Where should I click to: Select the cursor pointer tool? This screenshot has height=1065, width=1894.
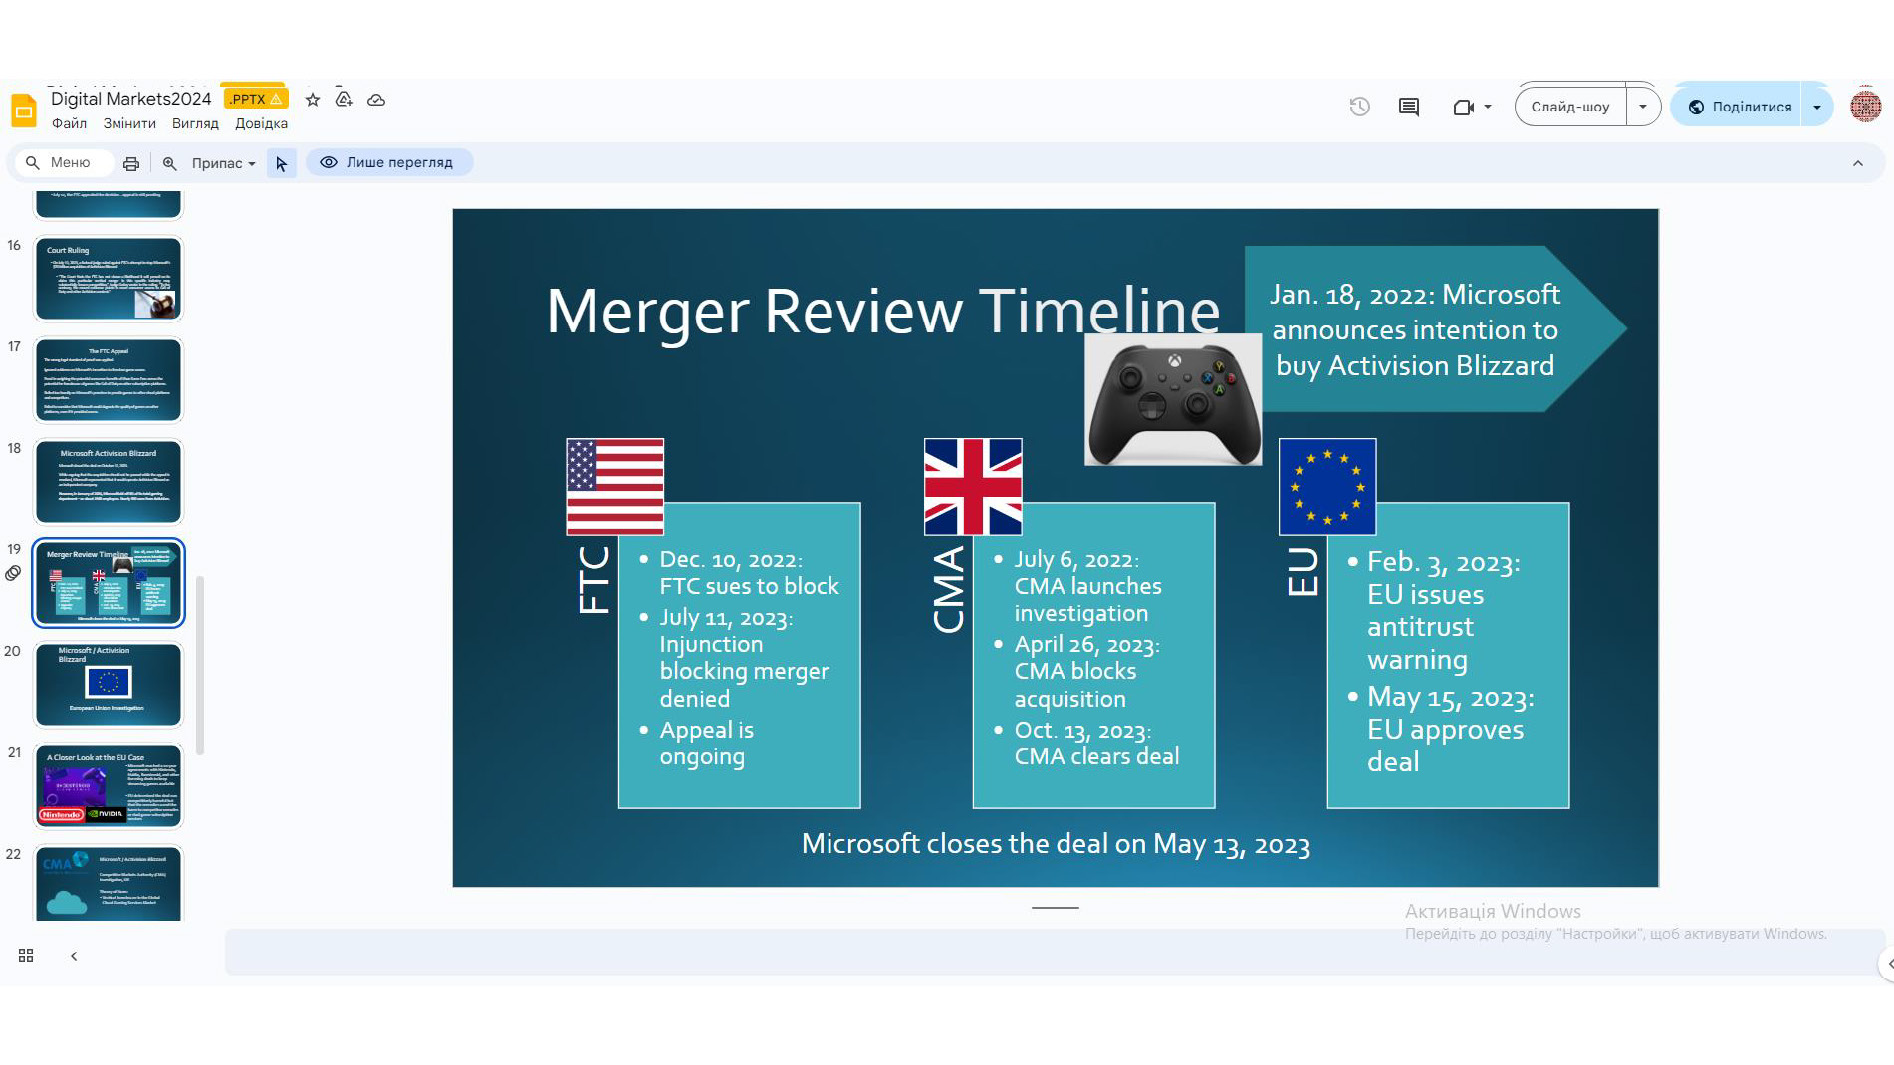(x=282, y=163)
